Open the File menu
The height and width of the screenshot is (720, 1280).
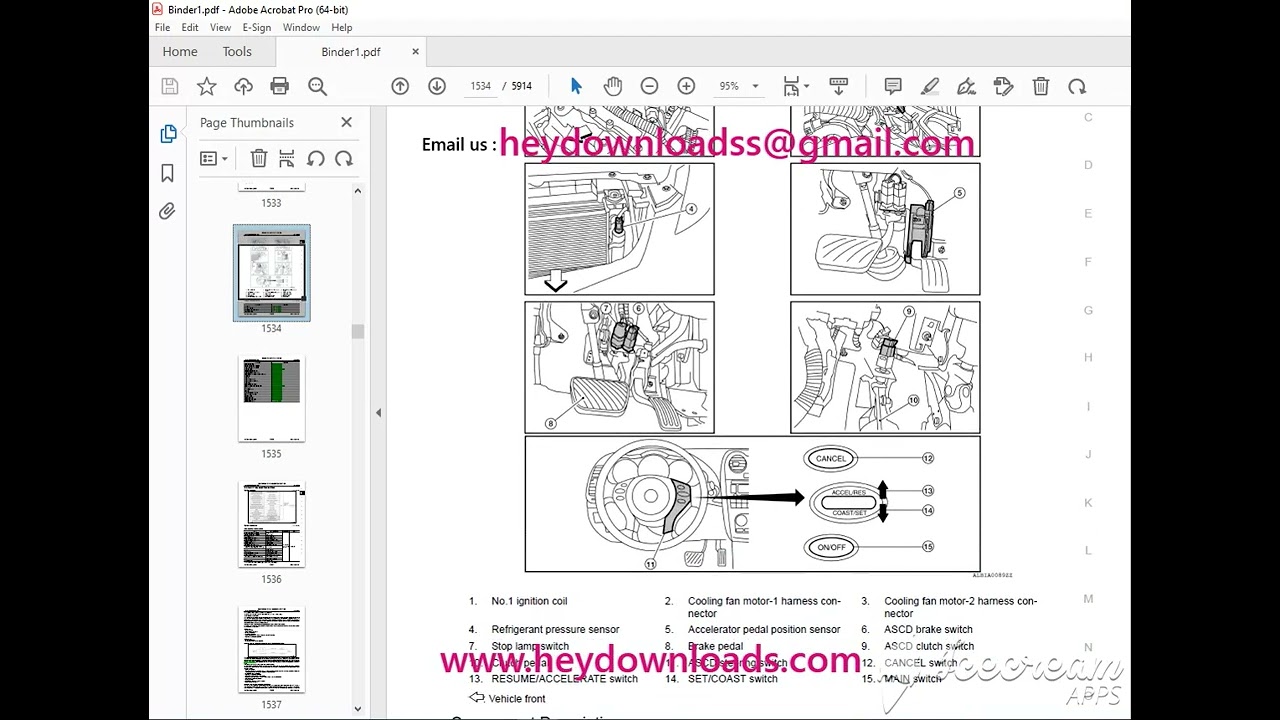pos(162,28)
